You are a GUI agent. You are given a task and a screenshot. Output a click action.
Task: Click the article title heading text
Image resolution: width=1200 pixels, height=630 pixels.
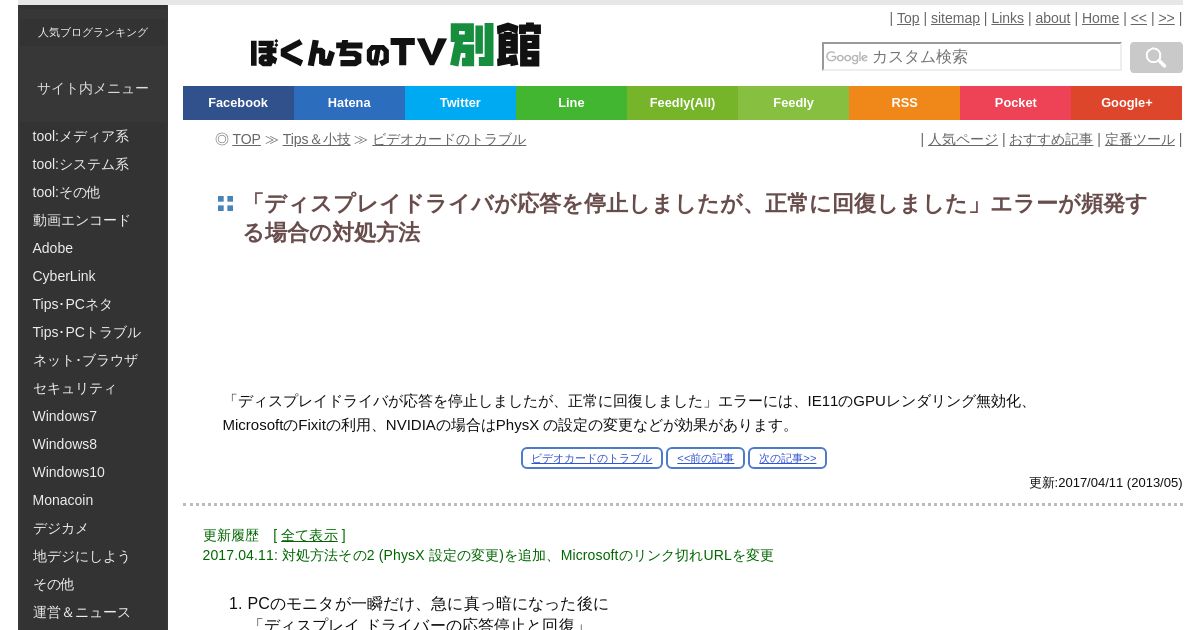tap(695, 218)
